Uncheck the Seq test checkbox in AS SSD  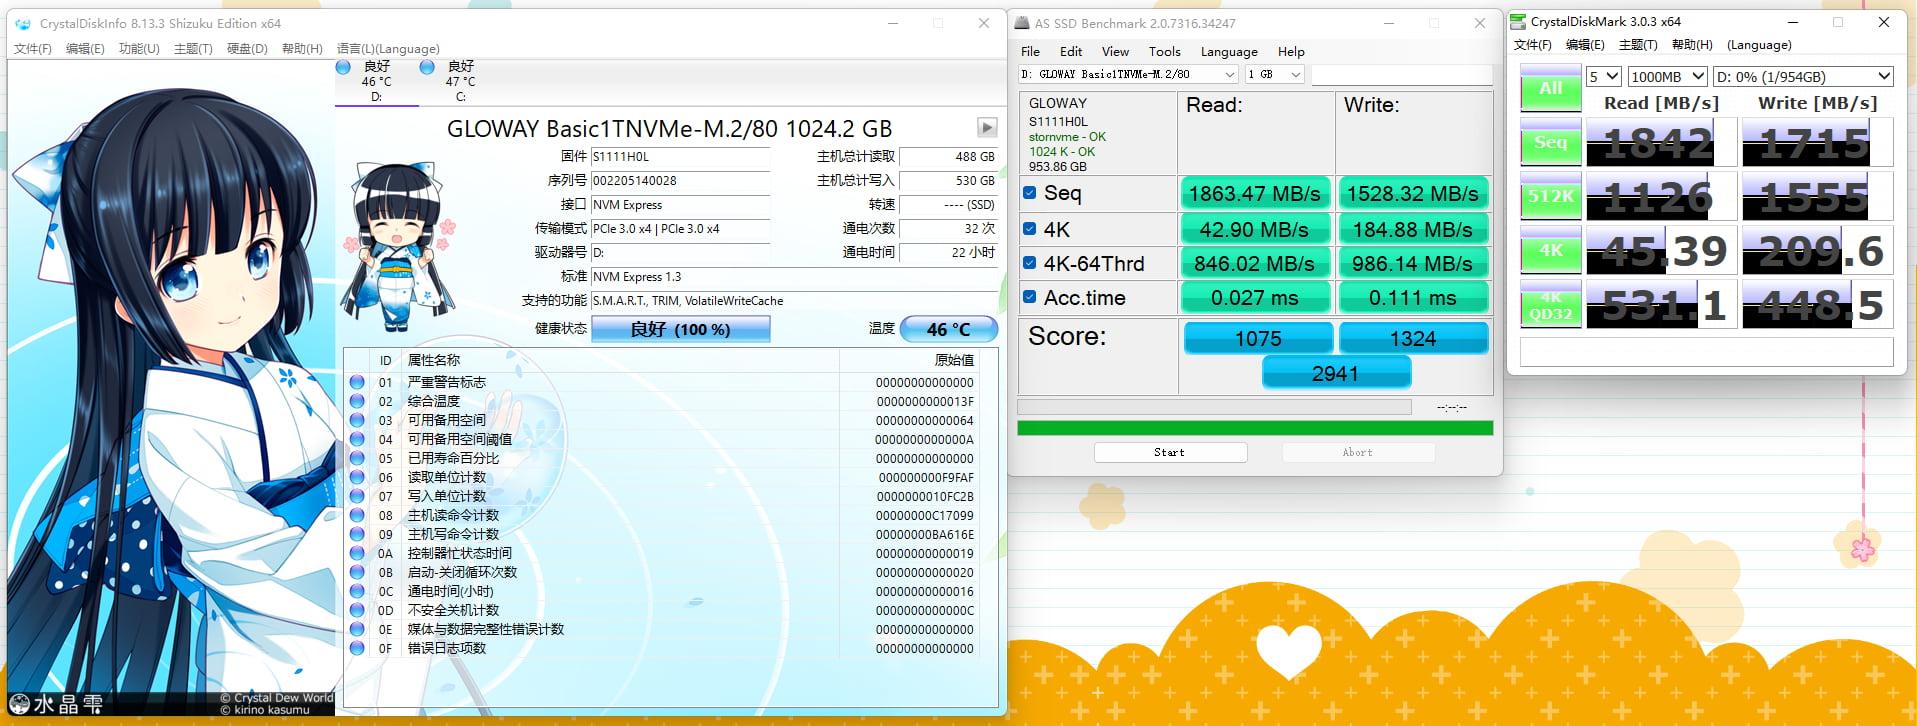pos(1029,193)
